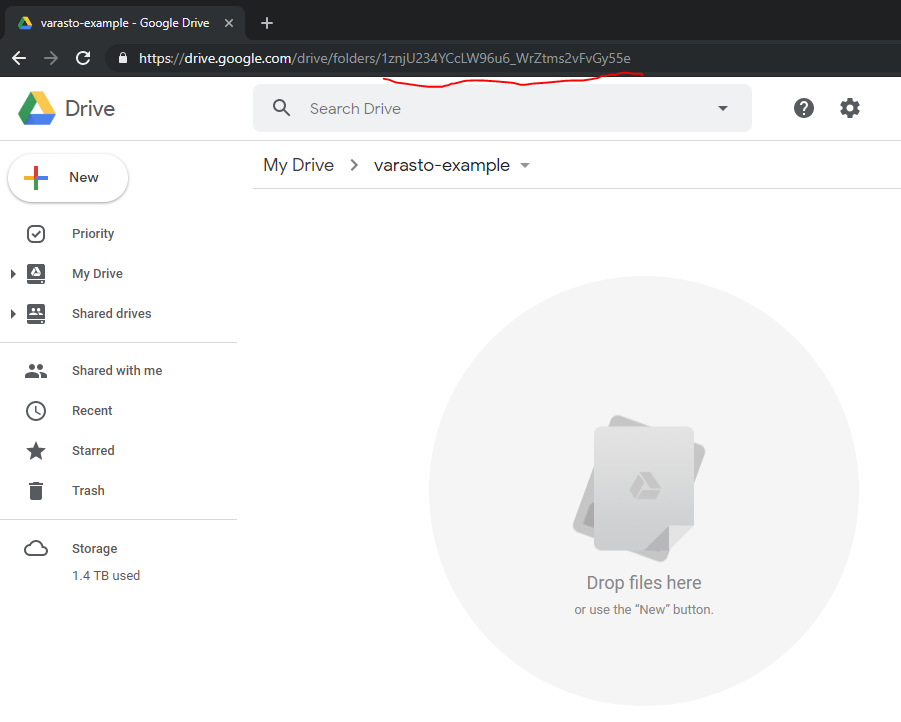Open a new browser tab
Viewport: 901px width, 722px height.
(x=267, y=23)
